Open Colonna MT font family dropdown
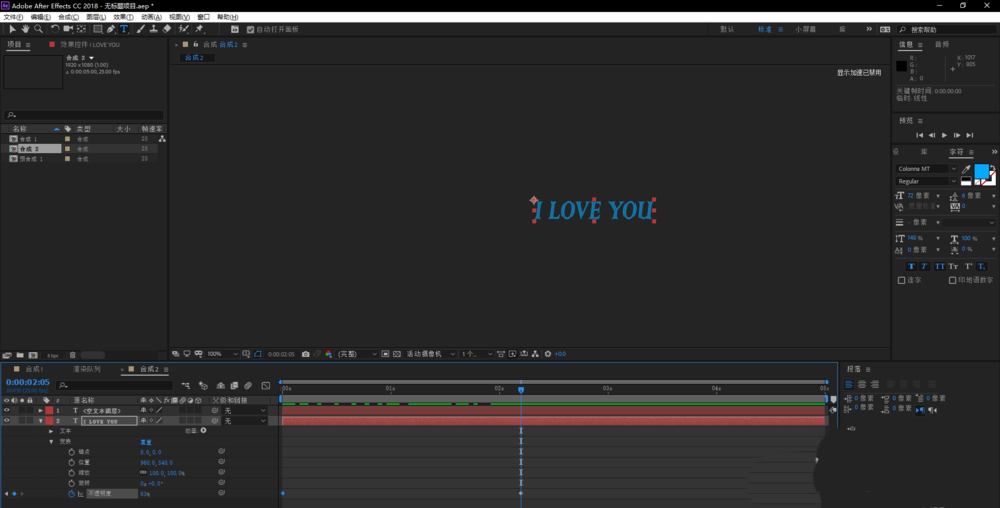This screenshot has height=508, width=1000. [927, 169]
